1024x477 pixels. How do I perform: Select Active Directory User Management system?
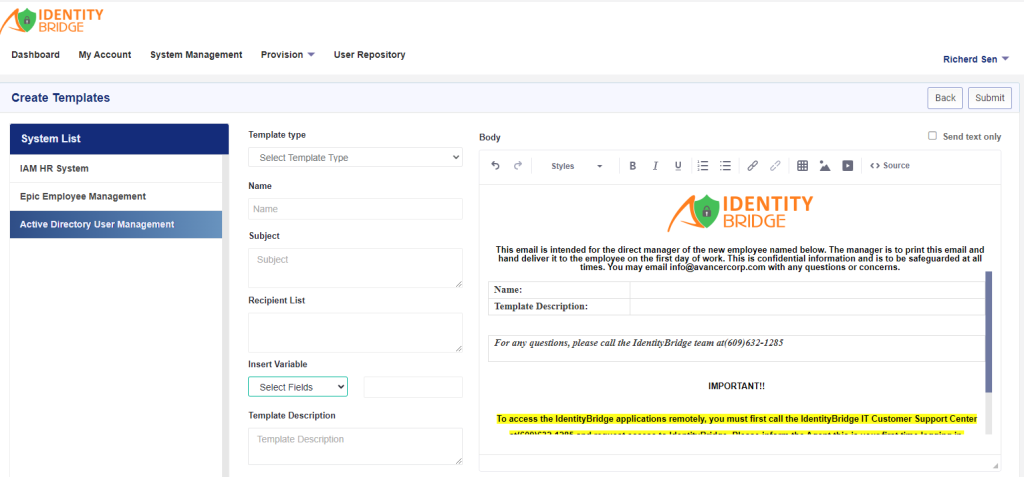tap(116, 224)
